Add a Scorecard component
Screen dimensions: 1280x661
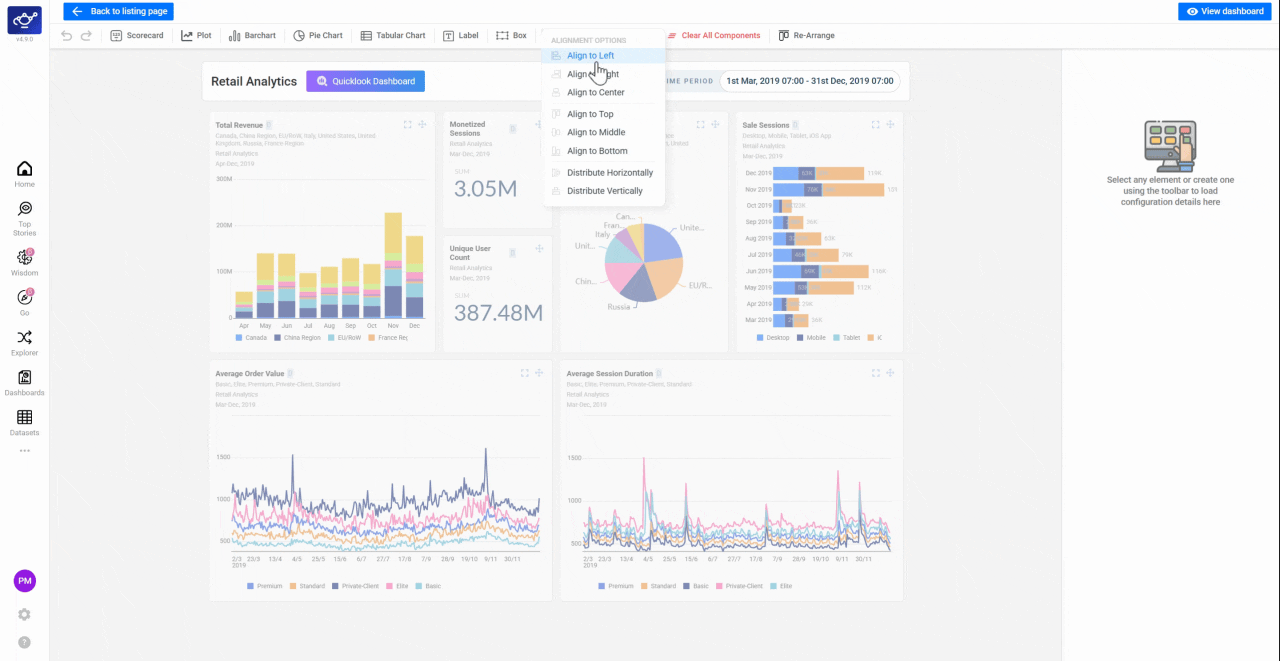pos(137,35)
